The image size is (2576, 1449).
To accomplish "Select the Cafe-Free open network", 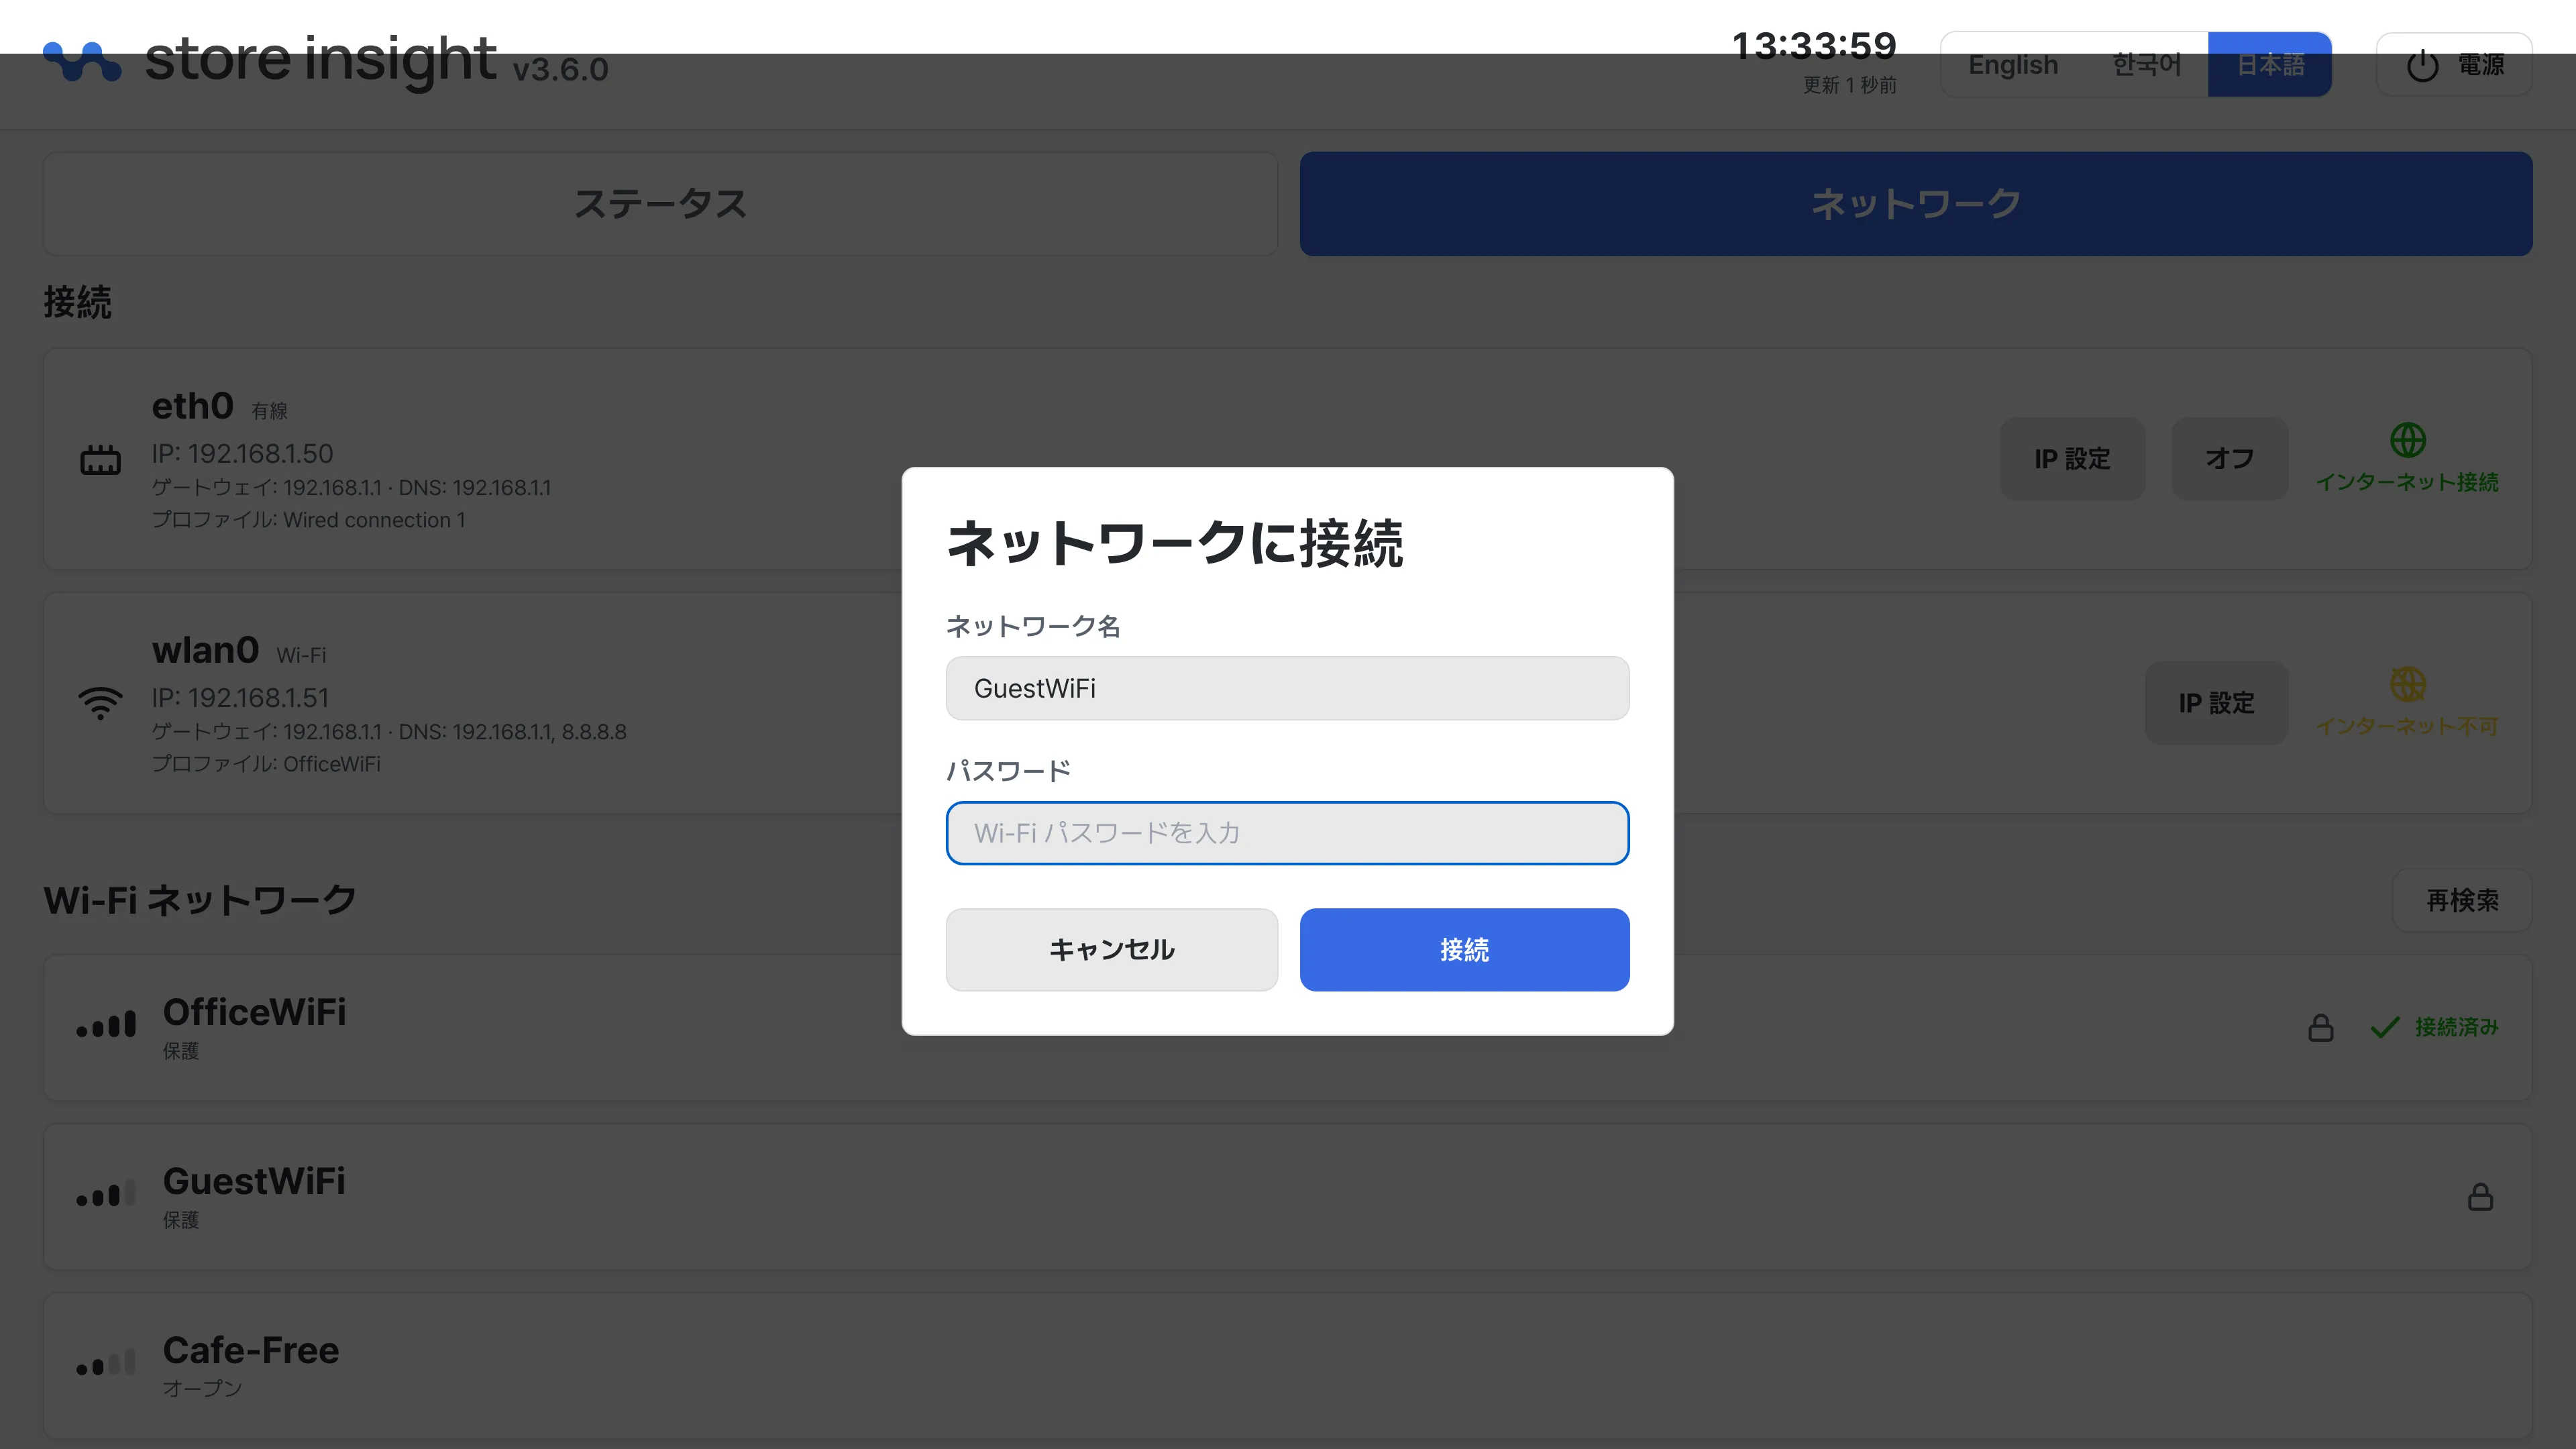I will pyautogui.click(x=1288, y=1366).
